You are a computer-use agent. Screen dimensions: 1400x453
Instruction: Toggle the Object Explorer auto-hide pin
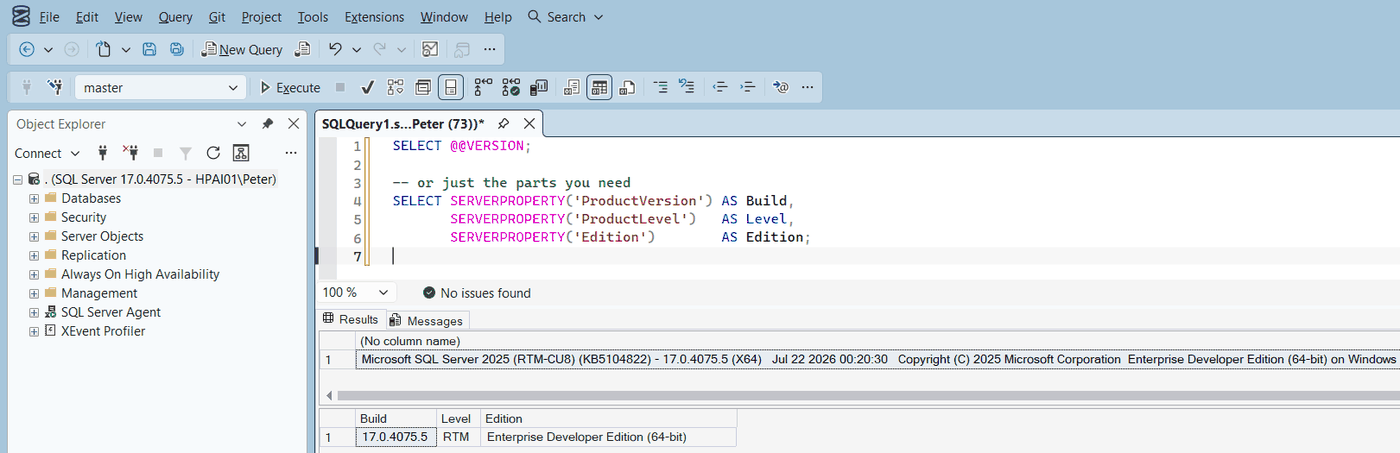coord(267,124)
